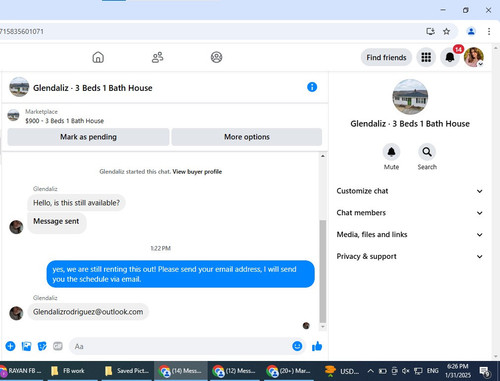
Task: Switch to (14) Mess... Chrome taskbar window
Action: 180,371
